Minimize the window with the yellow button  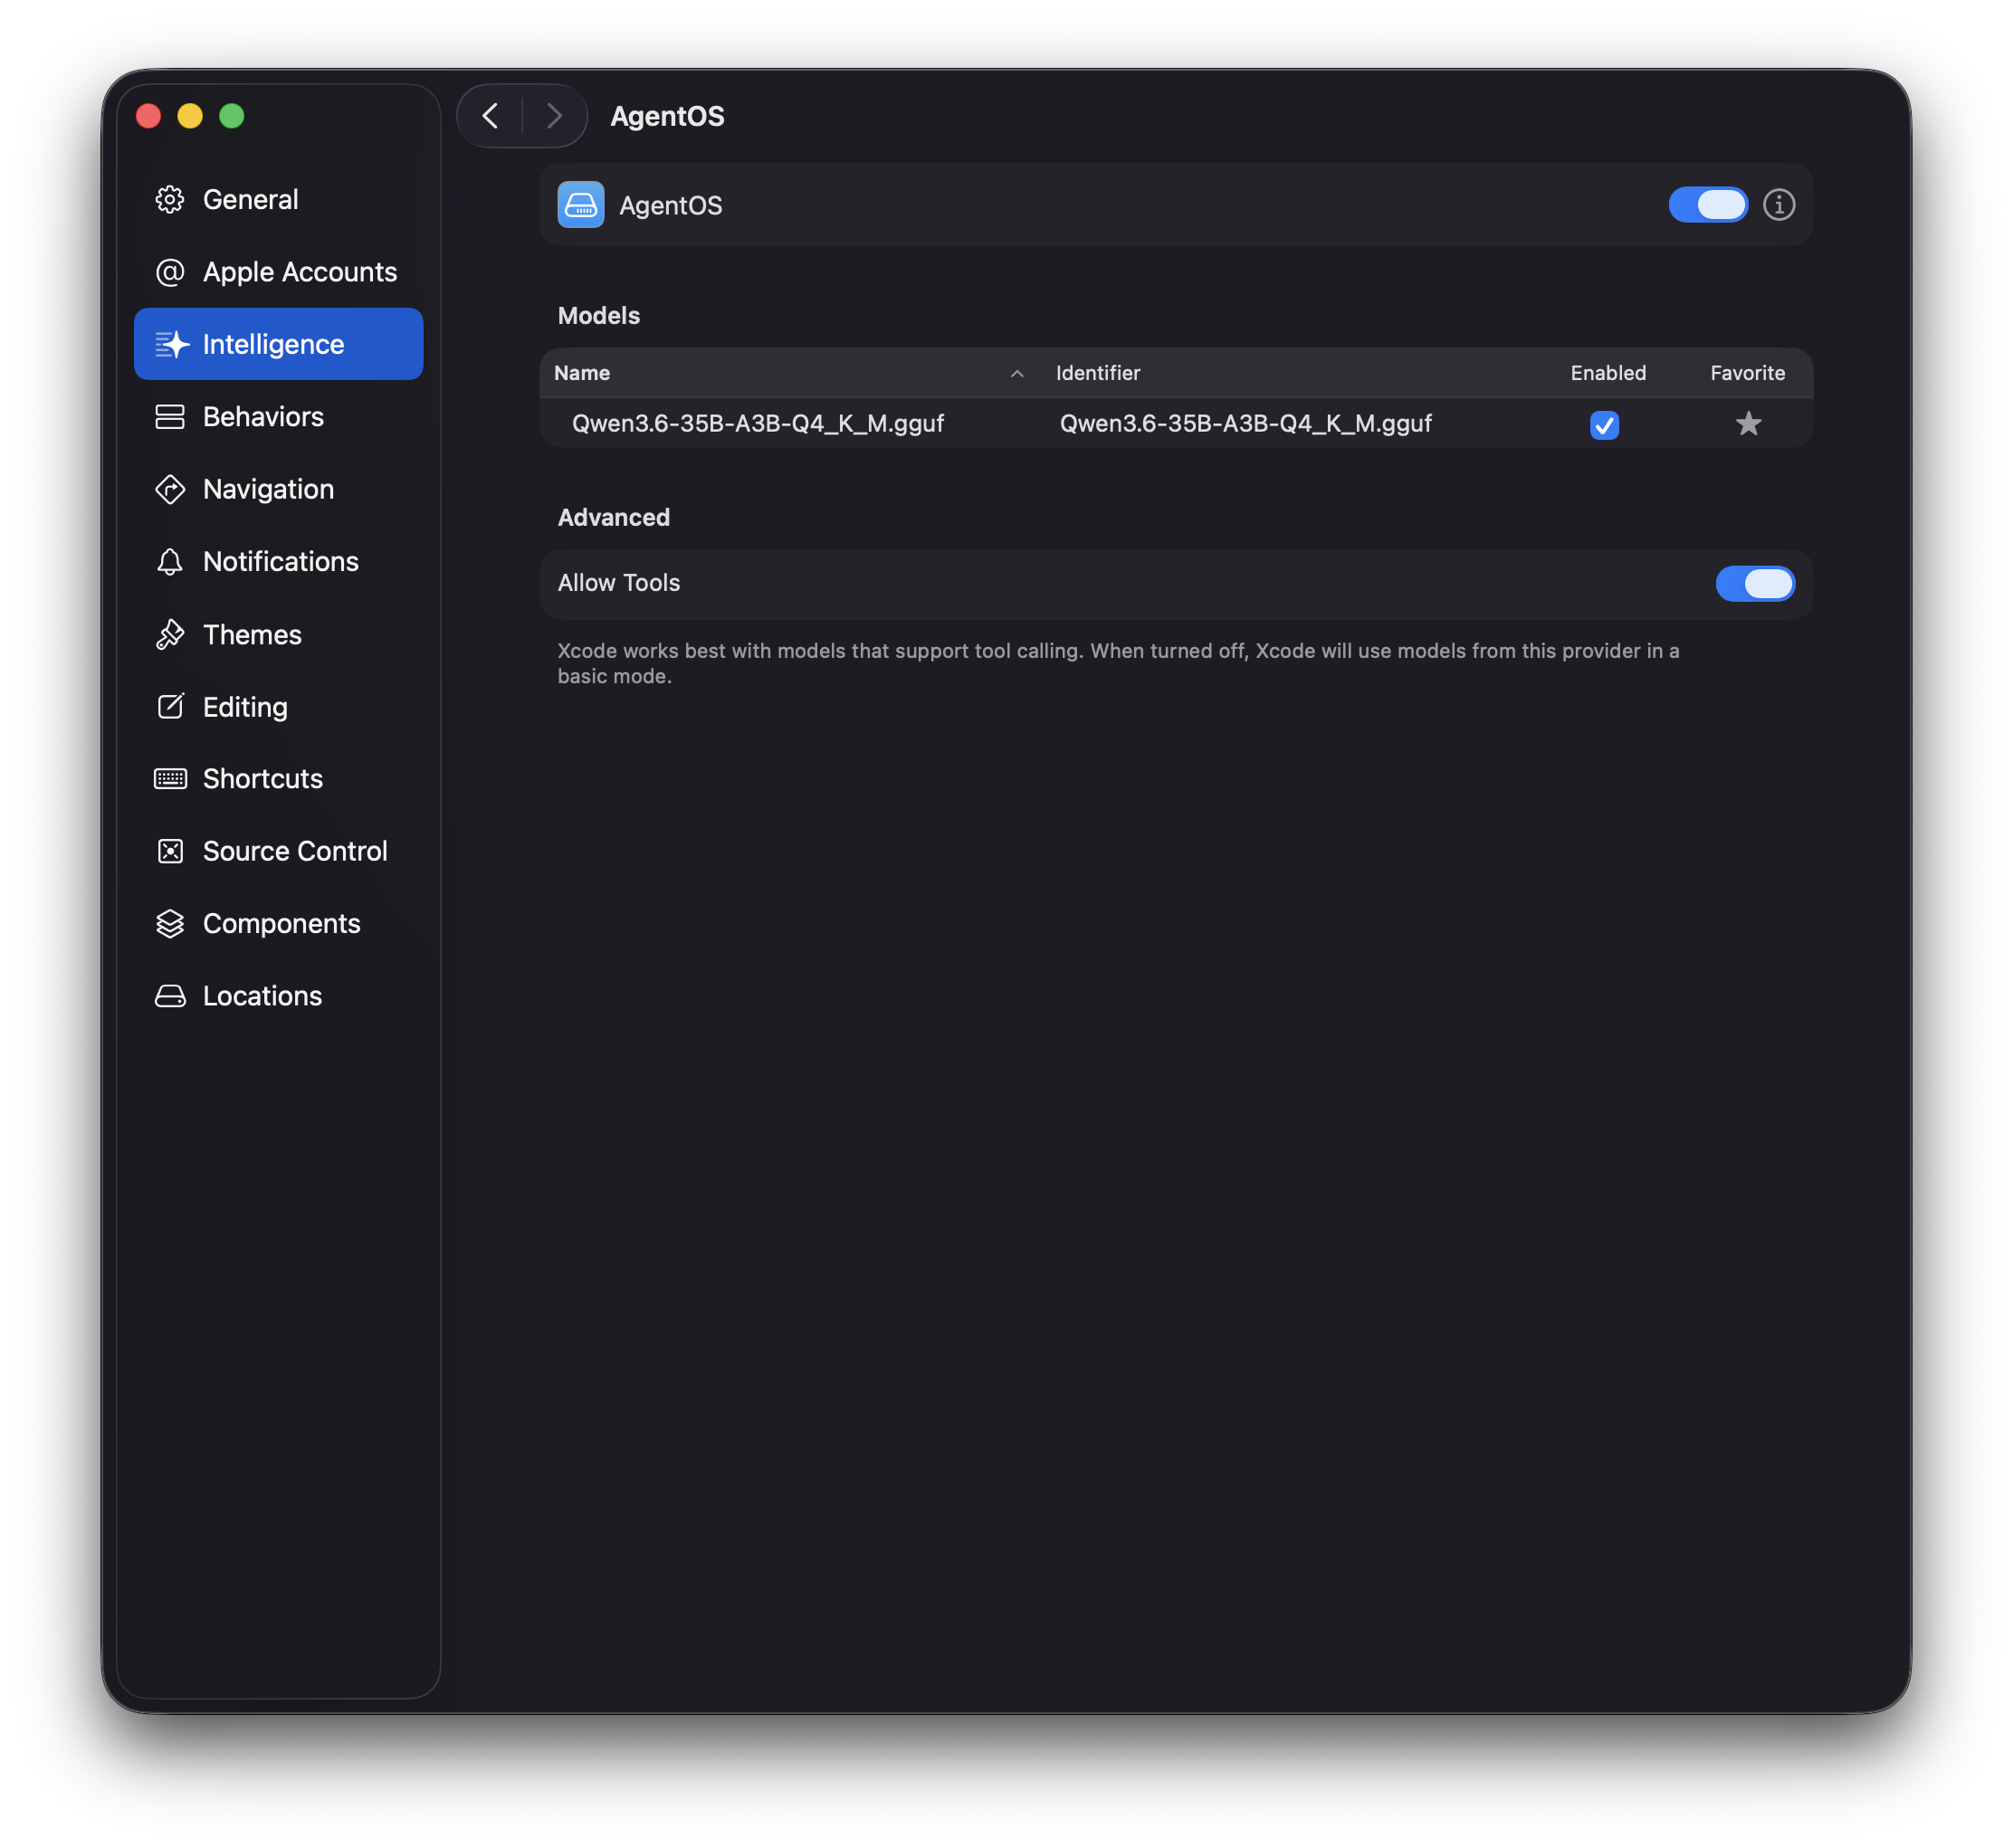[x=190, y=116]
